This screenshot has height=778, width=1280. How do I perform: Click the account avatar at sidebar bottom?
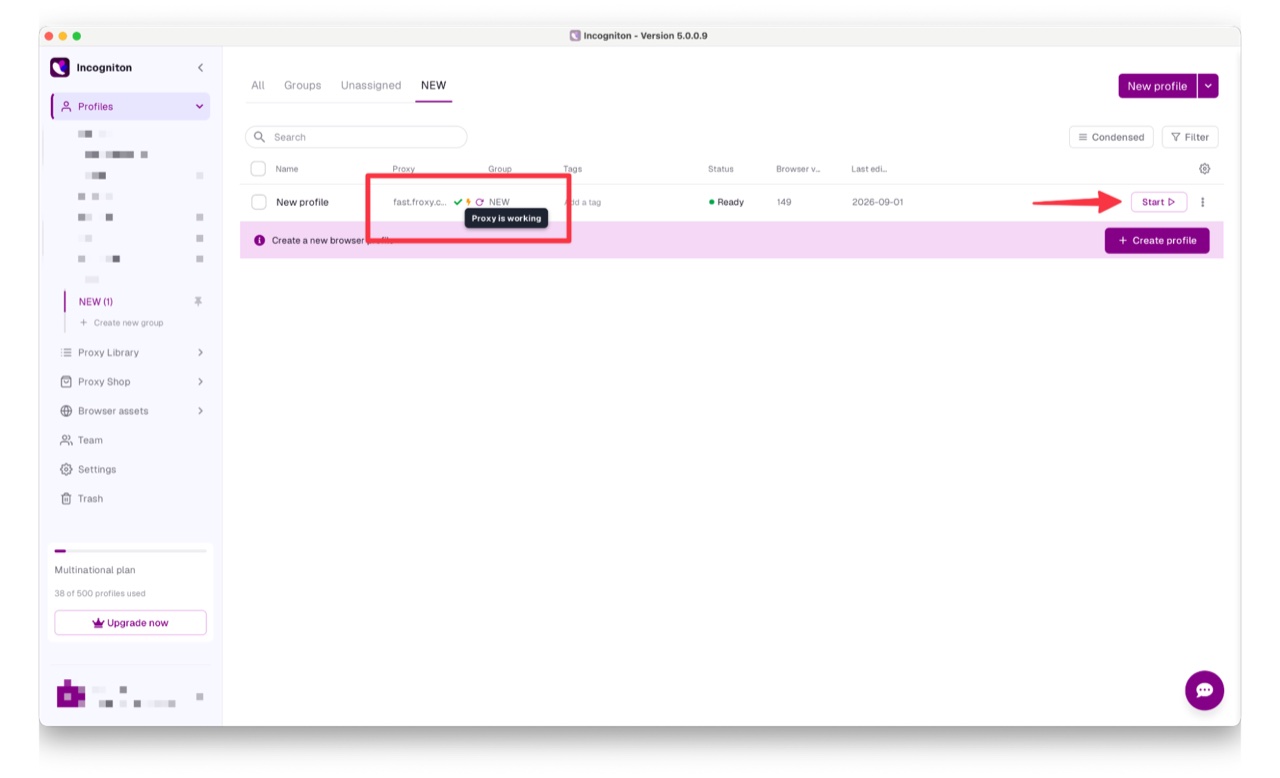point(70,693)
